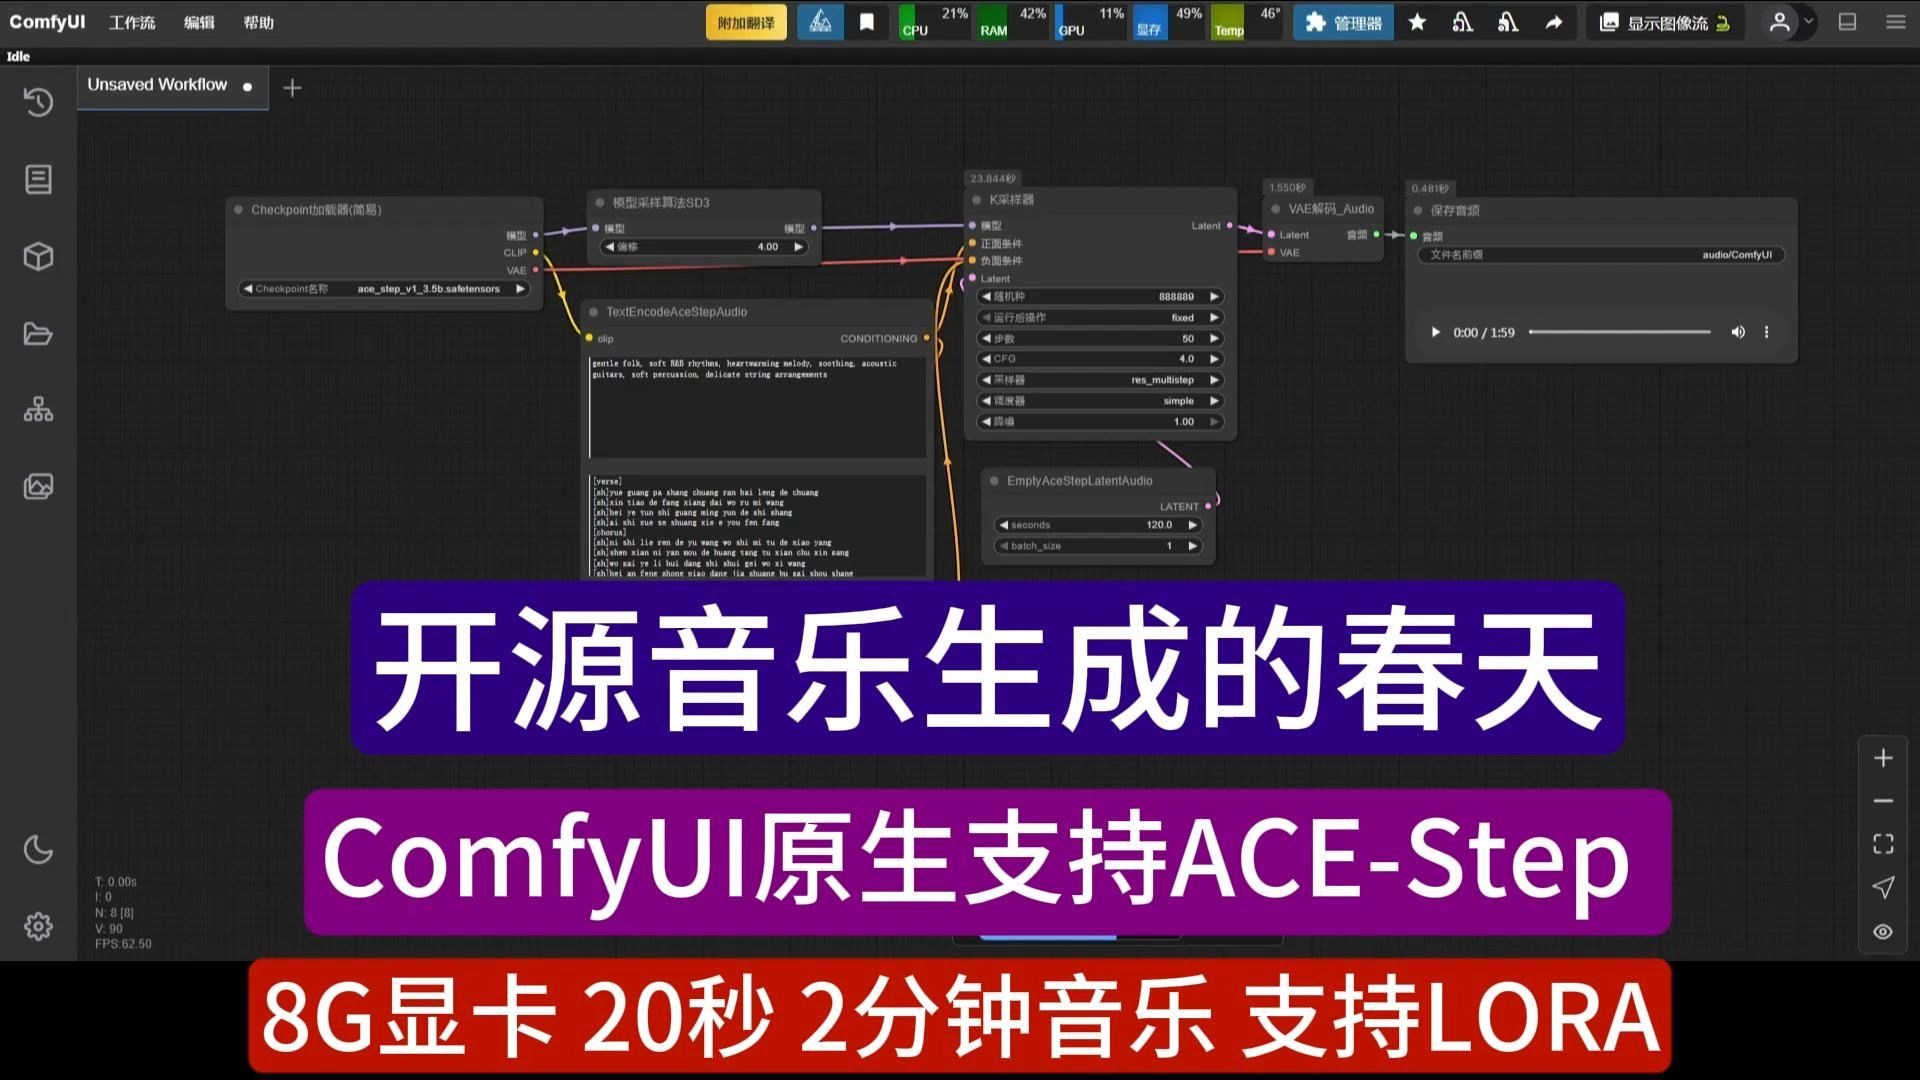The width and height of the screenshot is (1920, 1080).
Task: Open the 帮助 menu
Action: pyautogui.click(x=258, y=22)
